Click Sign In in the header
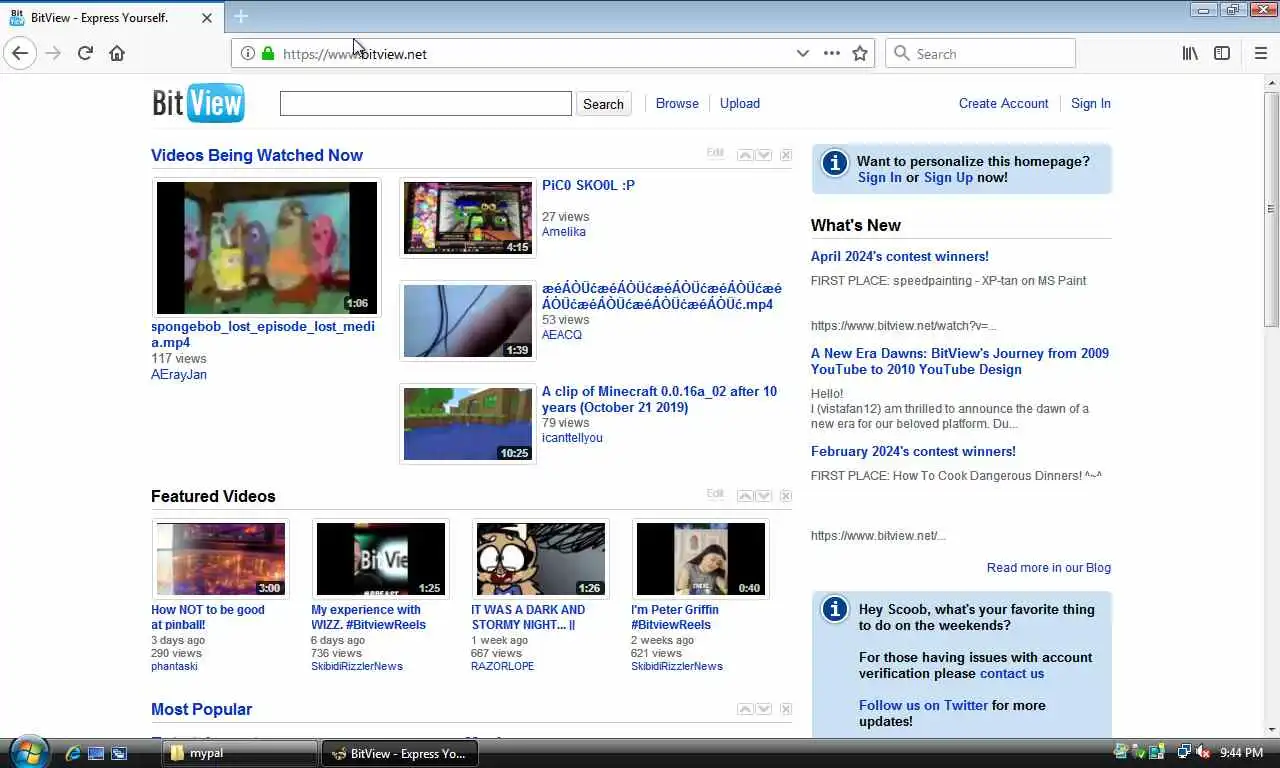The width and height of the screenshot is (1280, 768). (x=1091, y=103)
